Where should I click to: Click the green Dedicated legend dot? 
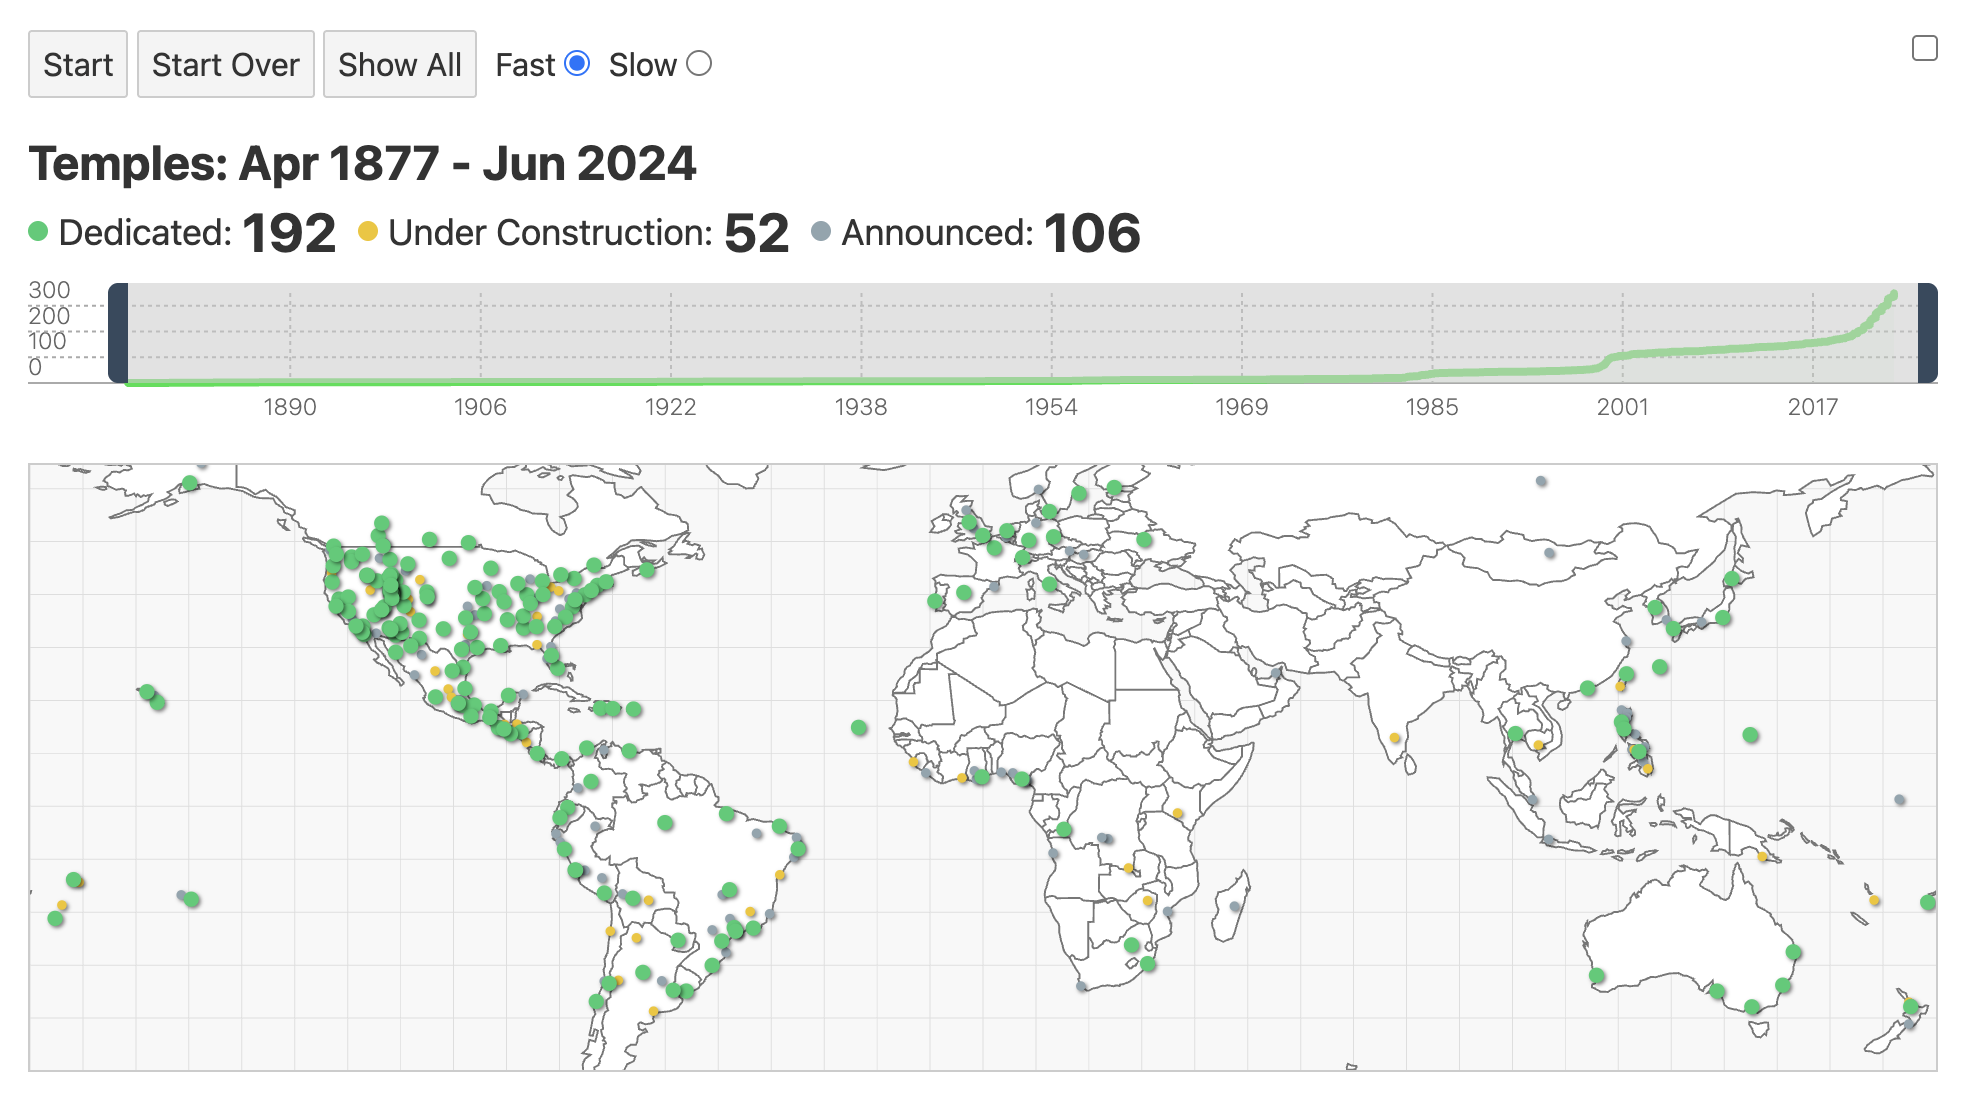coord(38,232)
